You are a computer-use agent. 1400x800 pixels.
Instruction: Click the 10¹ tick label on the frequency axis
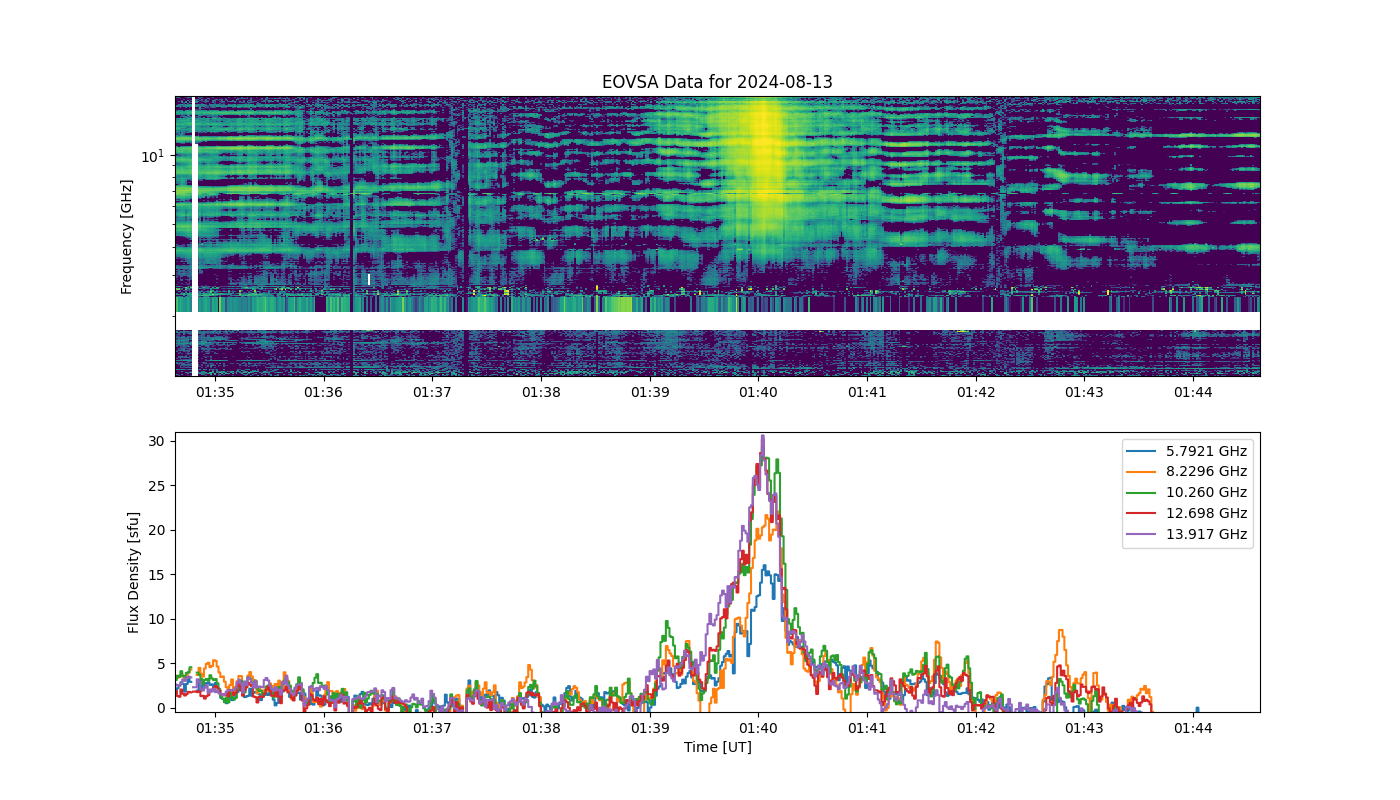click(151, 156)
